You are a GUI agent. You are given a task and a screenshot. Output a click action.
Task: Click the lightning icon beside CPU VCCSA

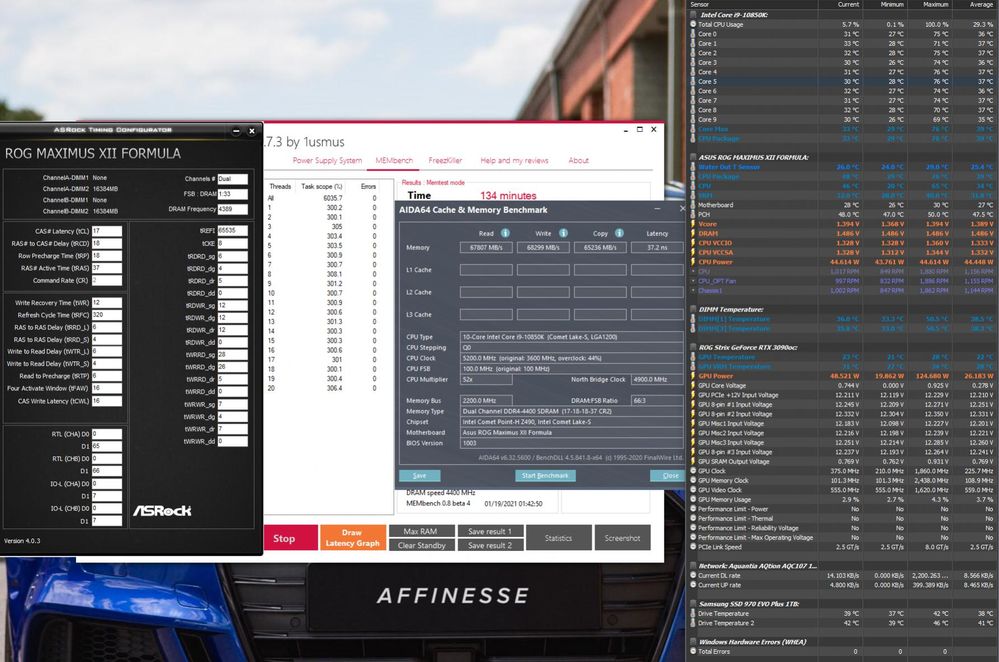tap(693, 252)
